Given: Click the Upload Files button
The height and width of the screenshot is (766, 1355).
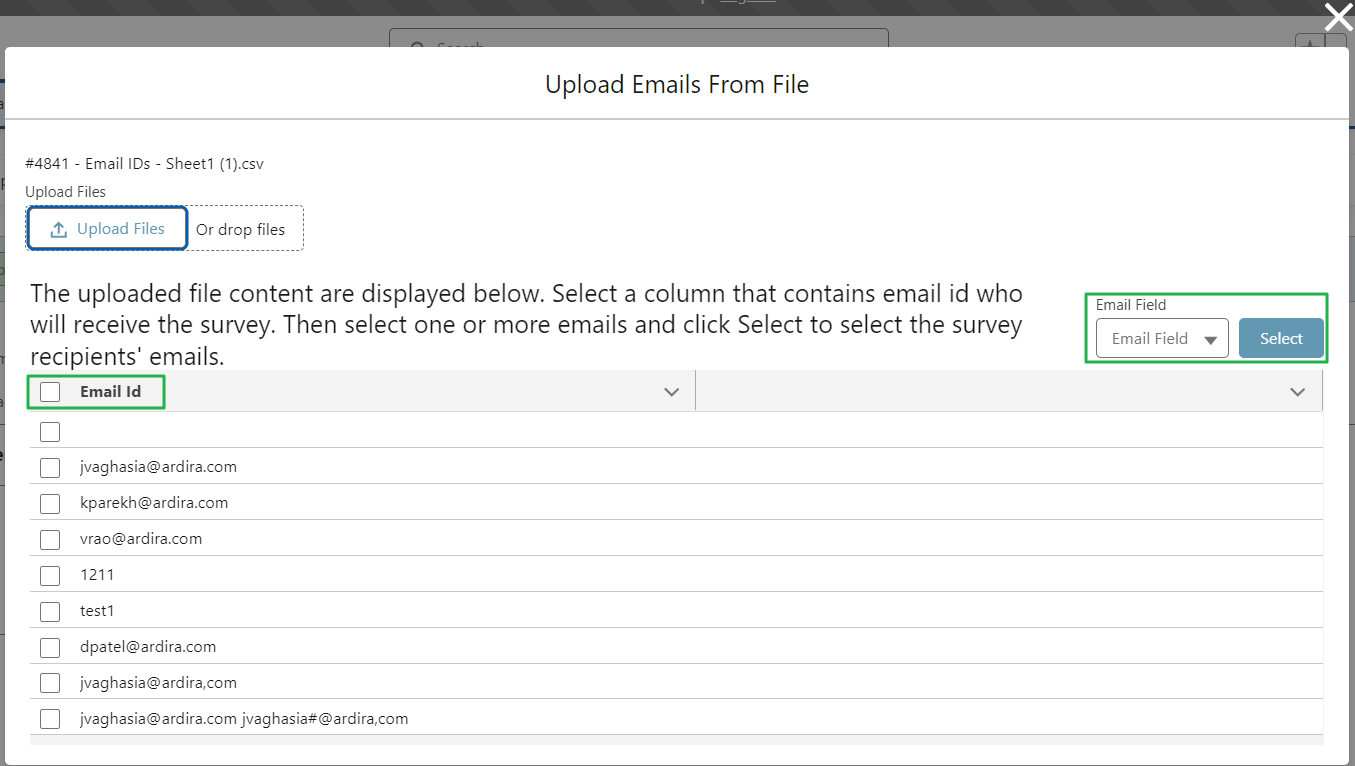Looking at the screenshot, I should click(x=106, y=228).
